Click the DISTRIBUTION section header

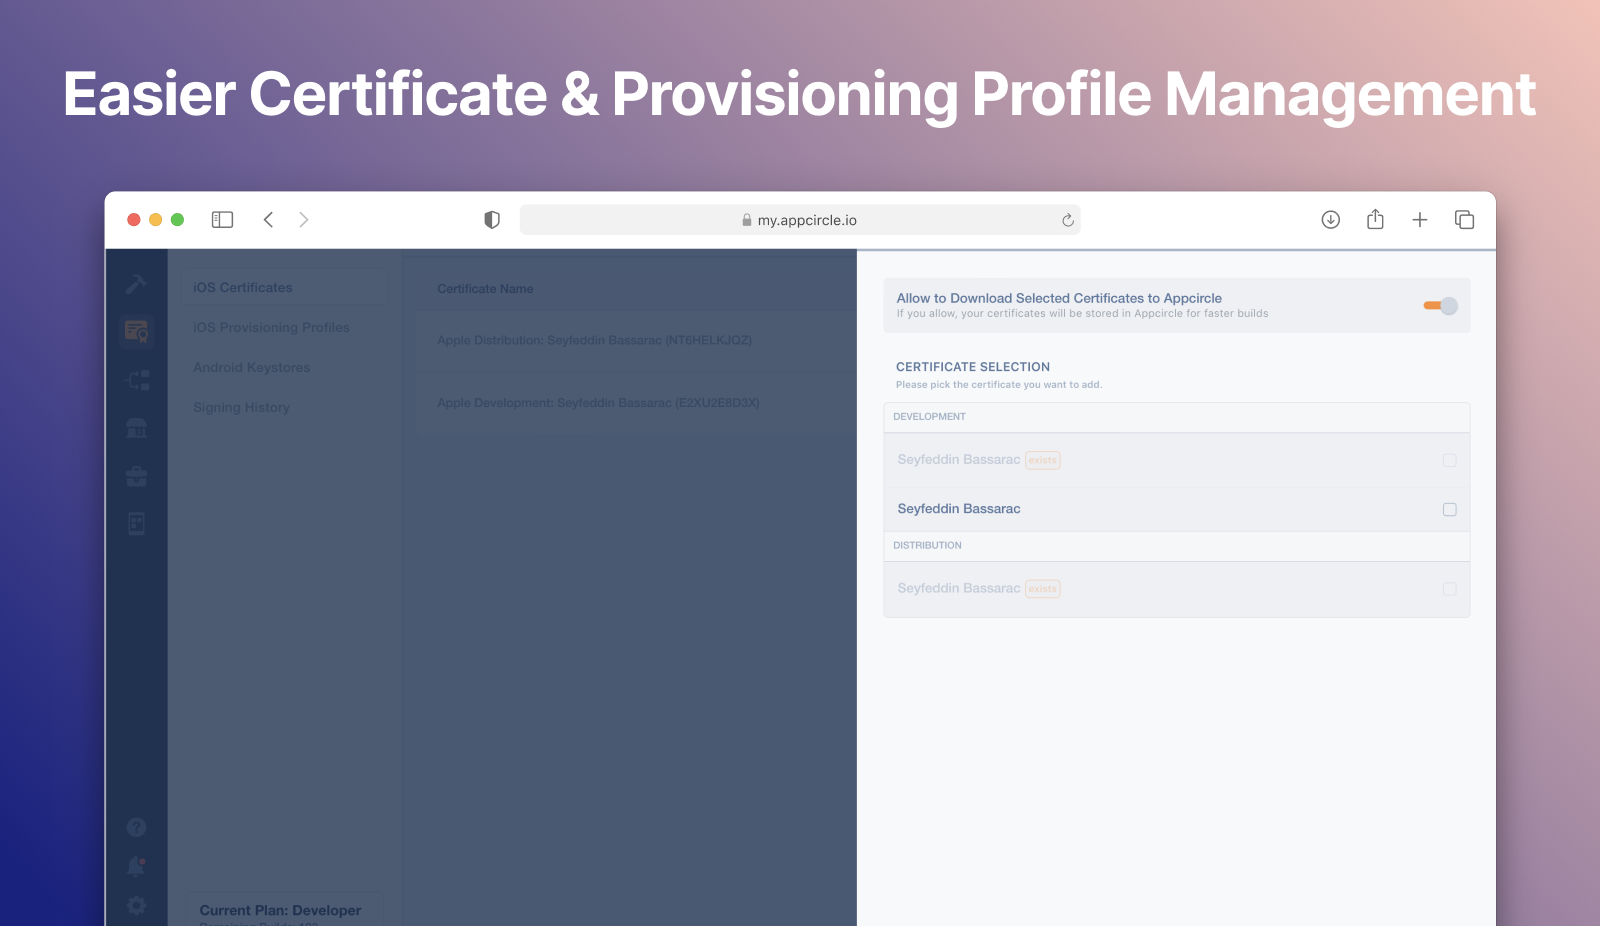[1177, 546]
